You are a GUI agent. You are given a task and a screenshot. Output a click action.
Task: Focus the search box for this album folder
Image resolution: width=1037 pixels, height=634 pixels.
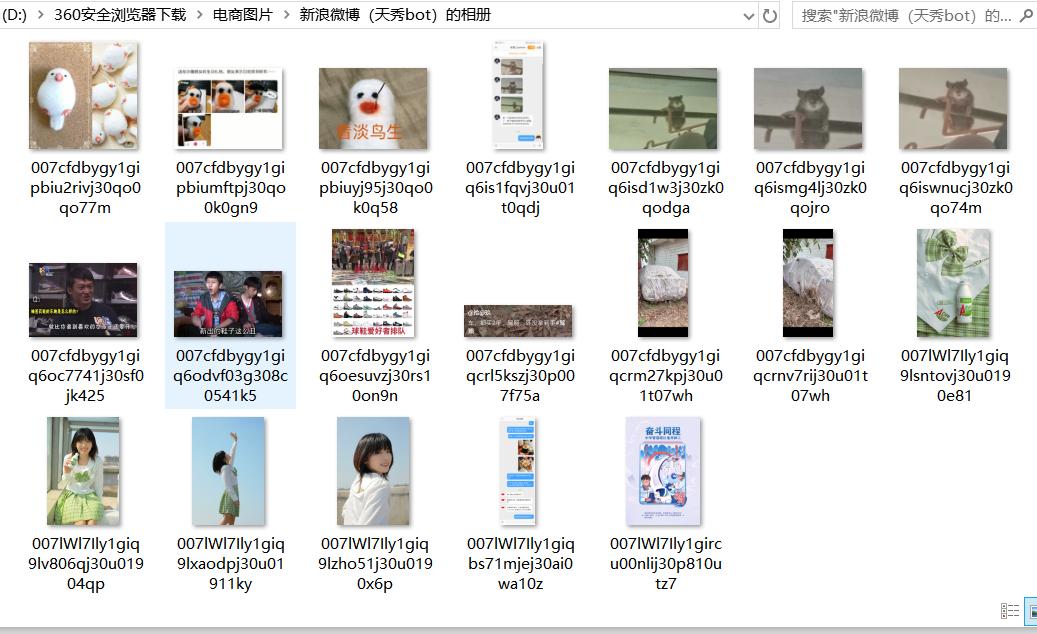coord(906,16)
